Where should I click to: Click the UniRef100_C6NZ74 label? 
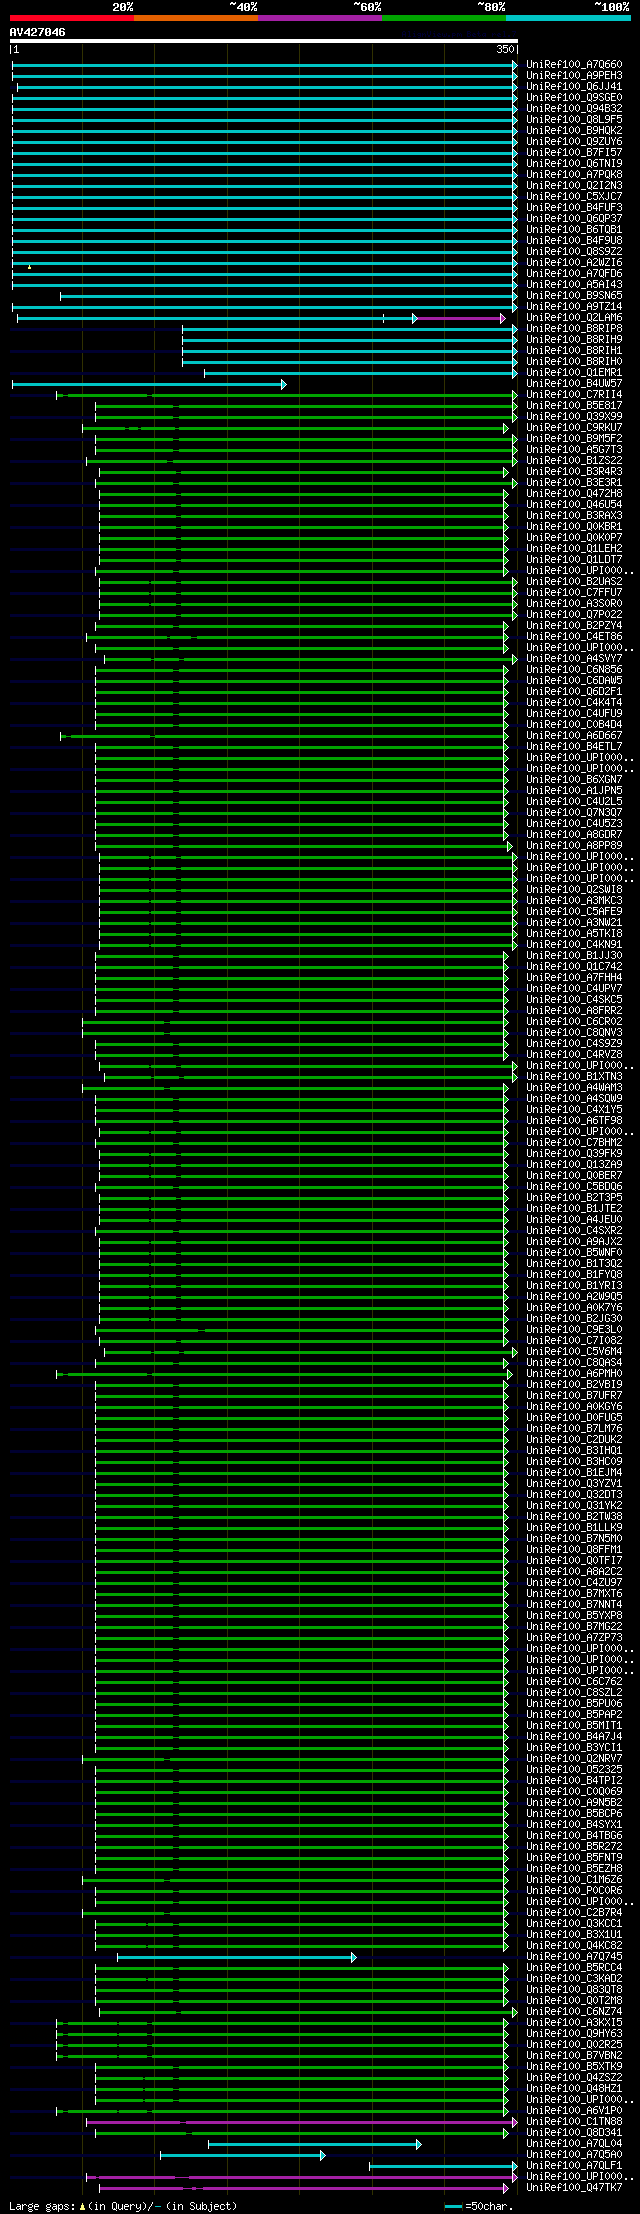tap(574, 2012)
